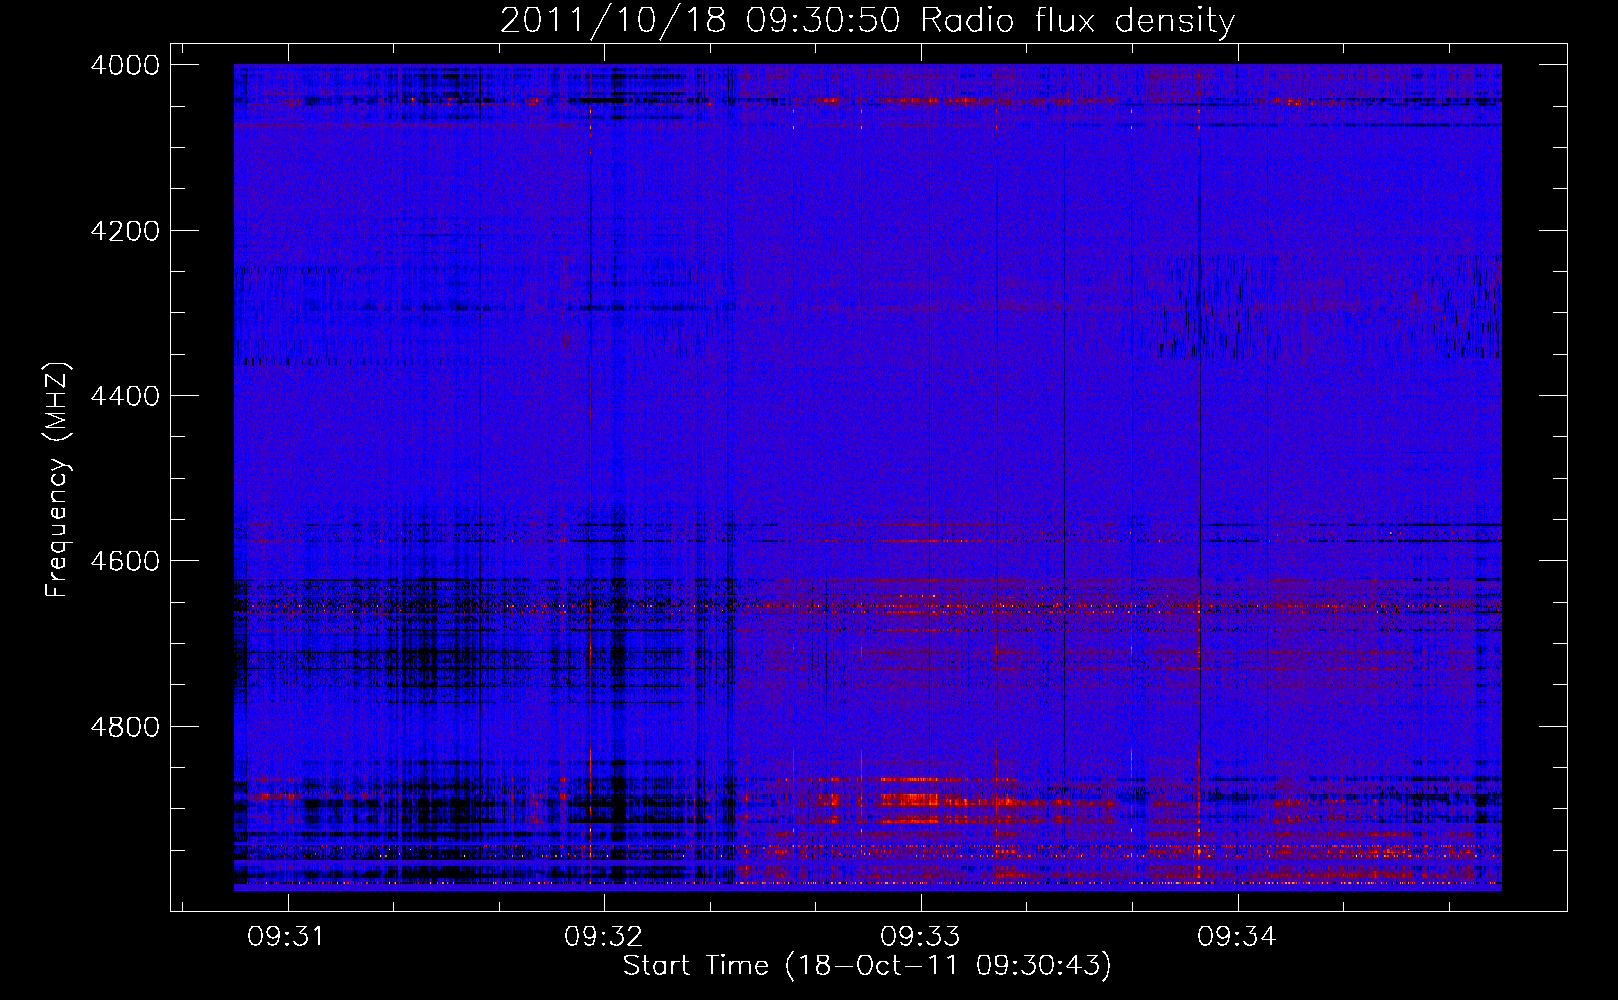Click the 4400 frequency tick label
The width and height of the screenshot is (1618, 1000).
coord(125,396)
